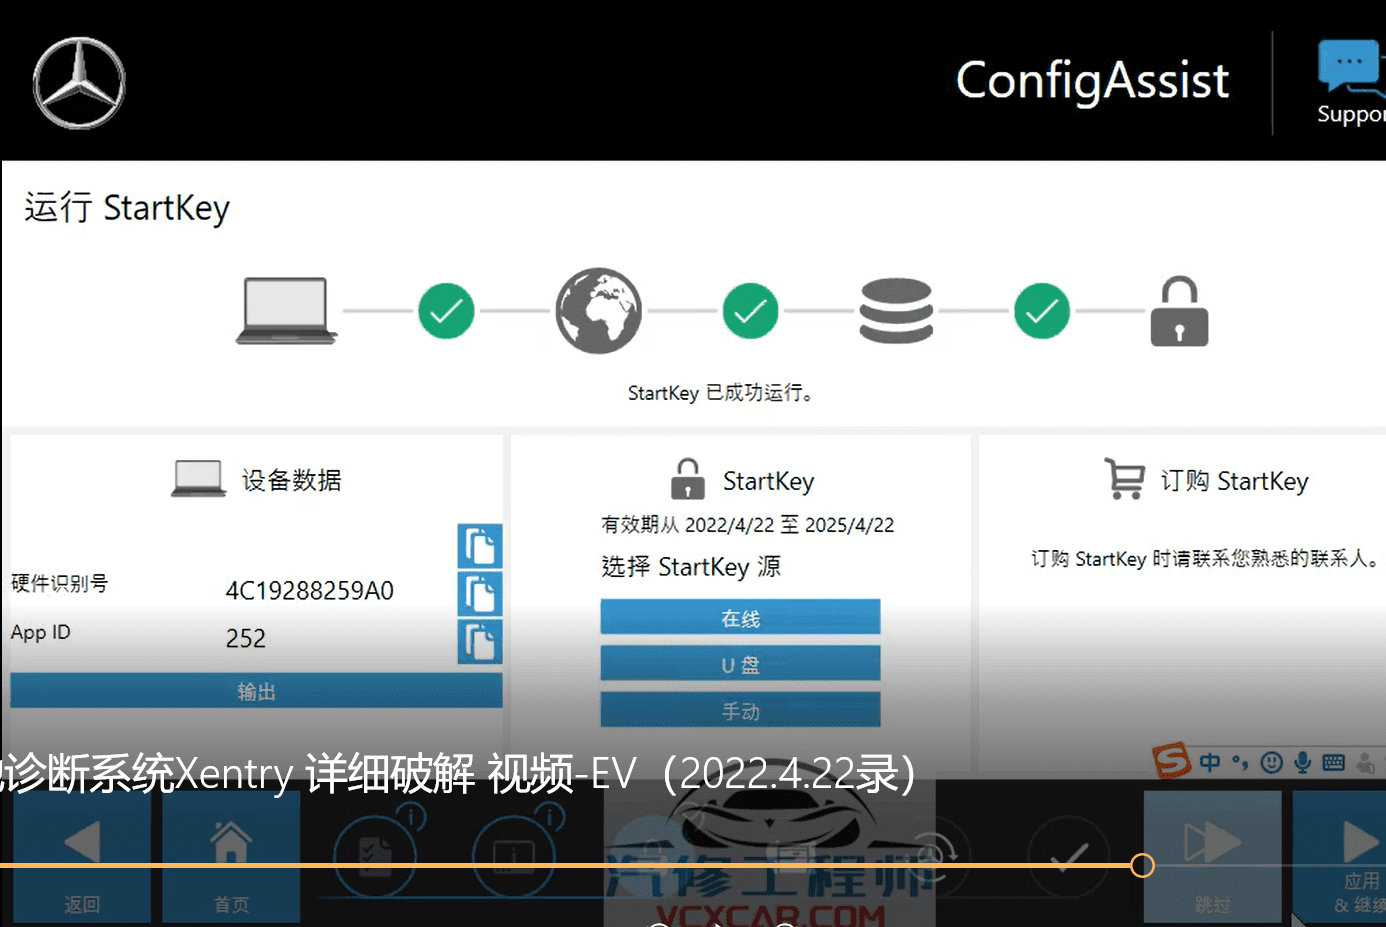Open the virtual keyboard from the Sogou bar
The image size is (1386, 927).
click(x=1333, y=762)
